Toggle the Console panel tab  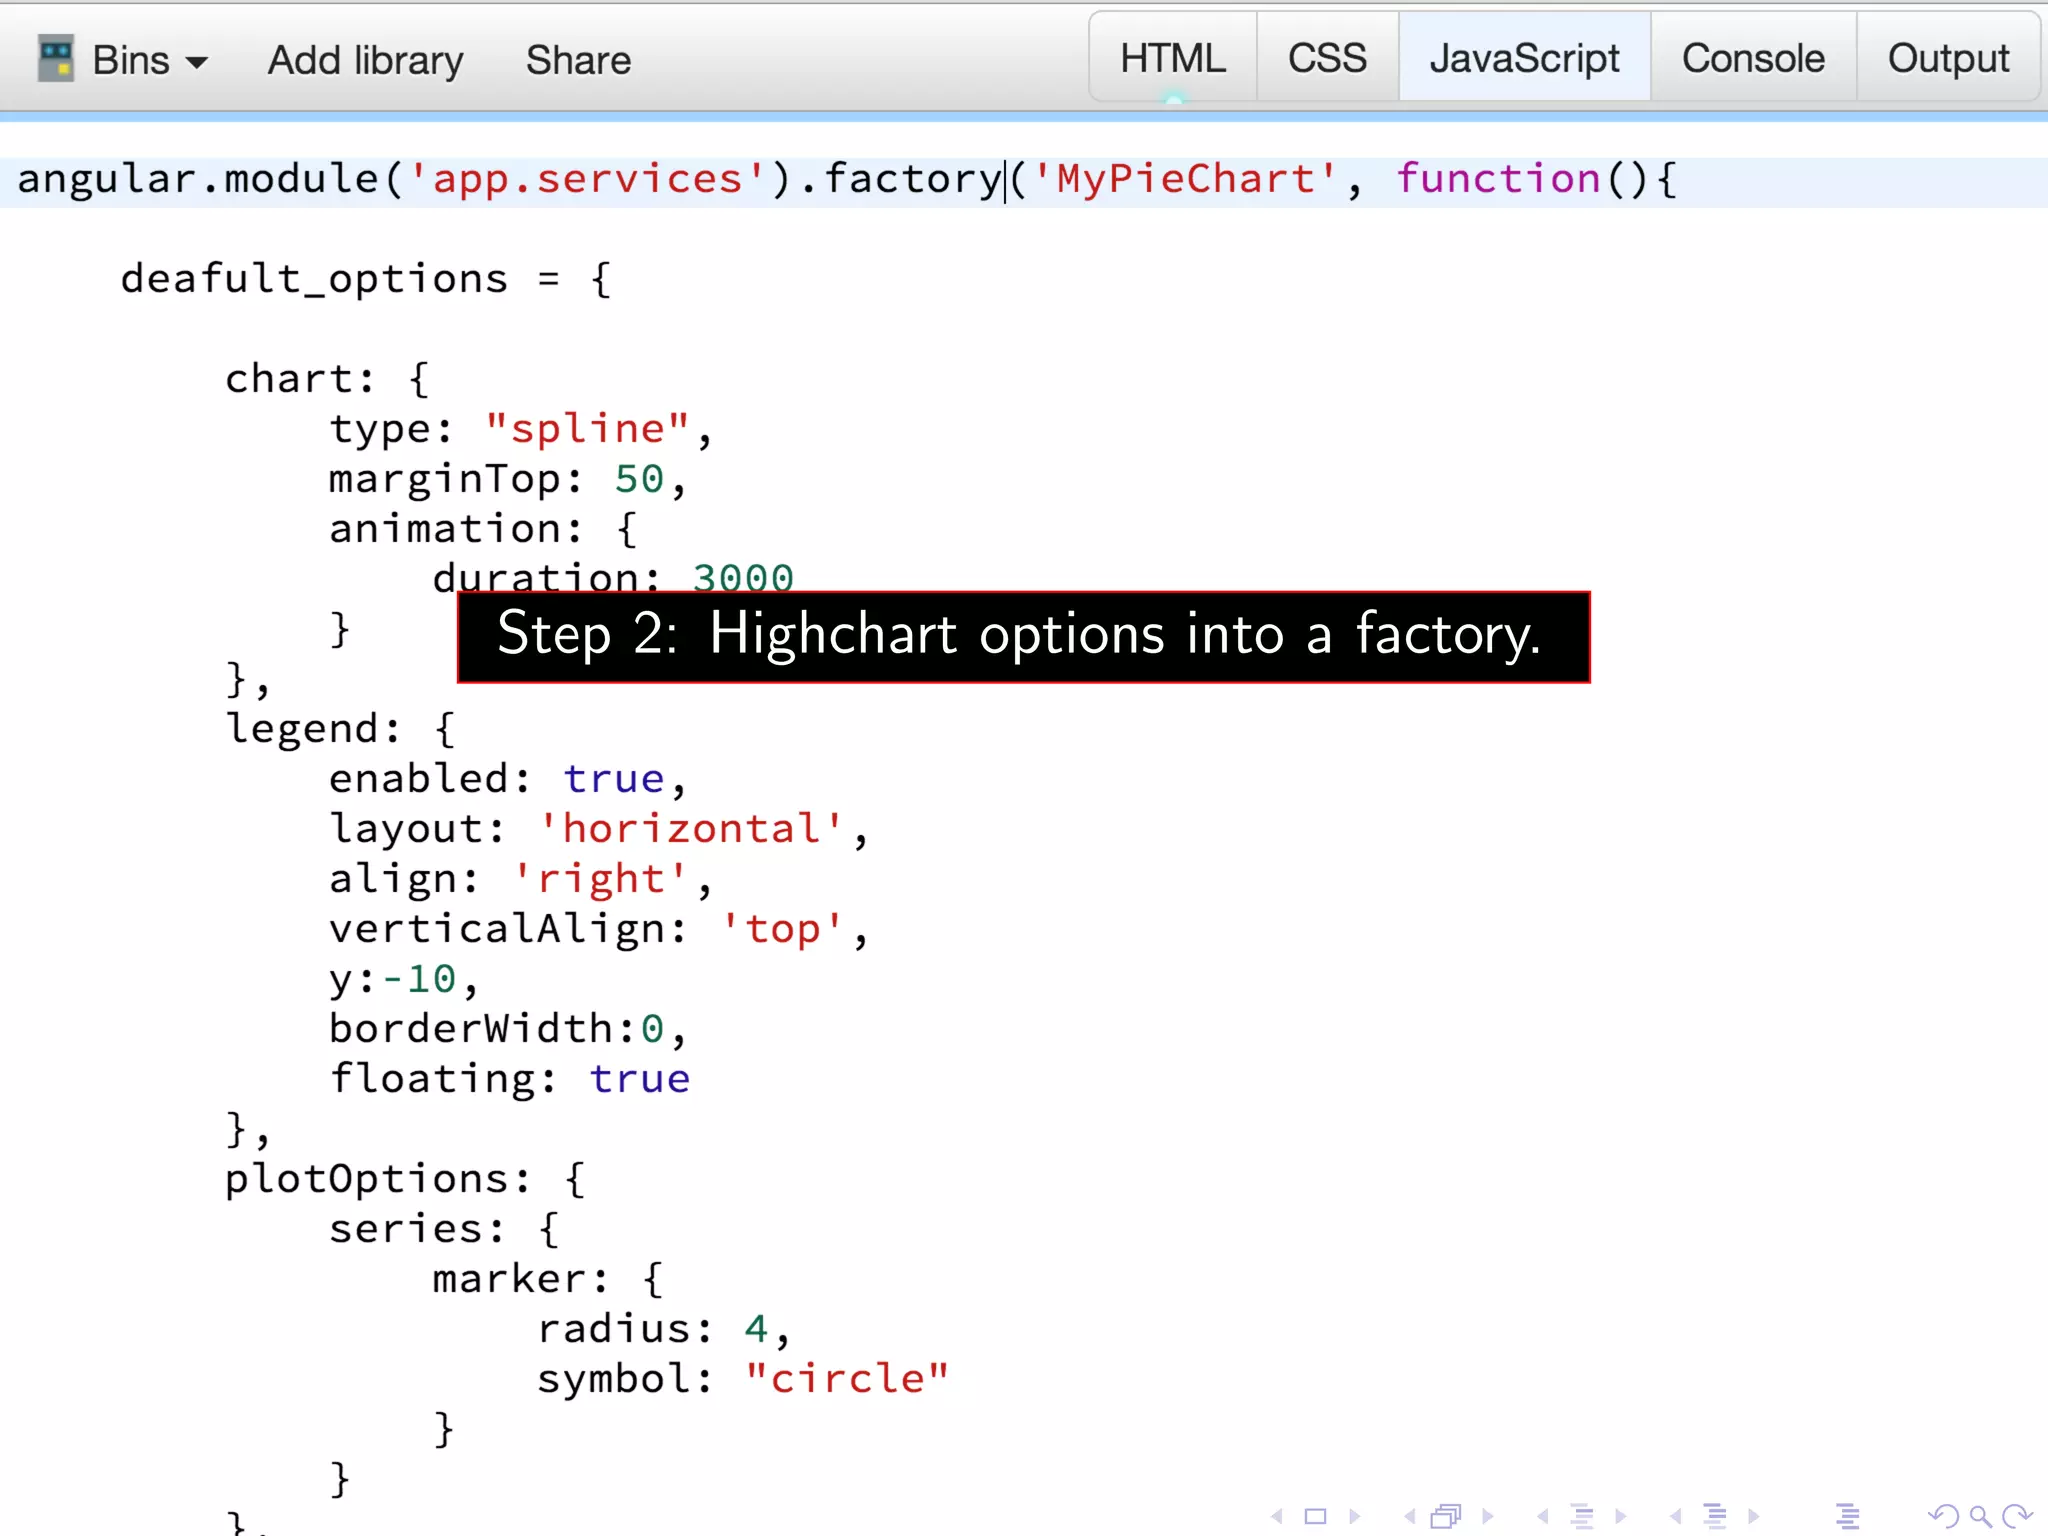click(x=1753, y=58)
